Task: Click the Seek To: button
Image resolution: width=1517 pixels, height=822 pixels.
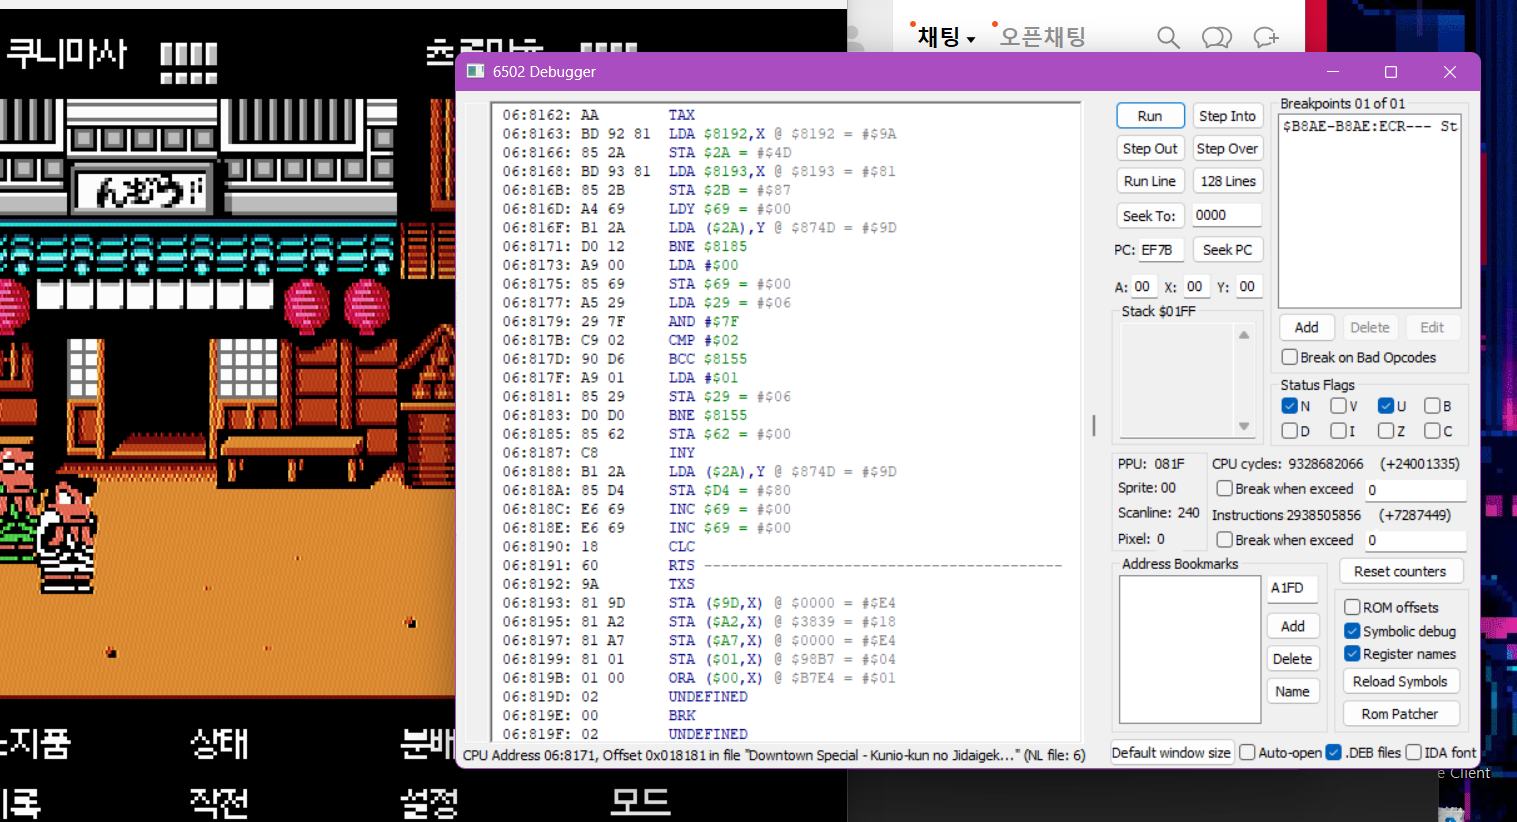Action: tap(1150, 215)
